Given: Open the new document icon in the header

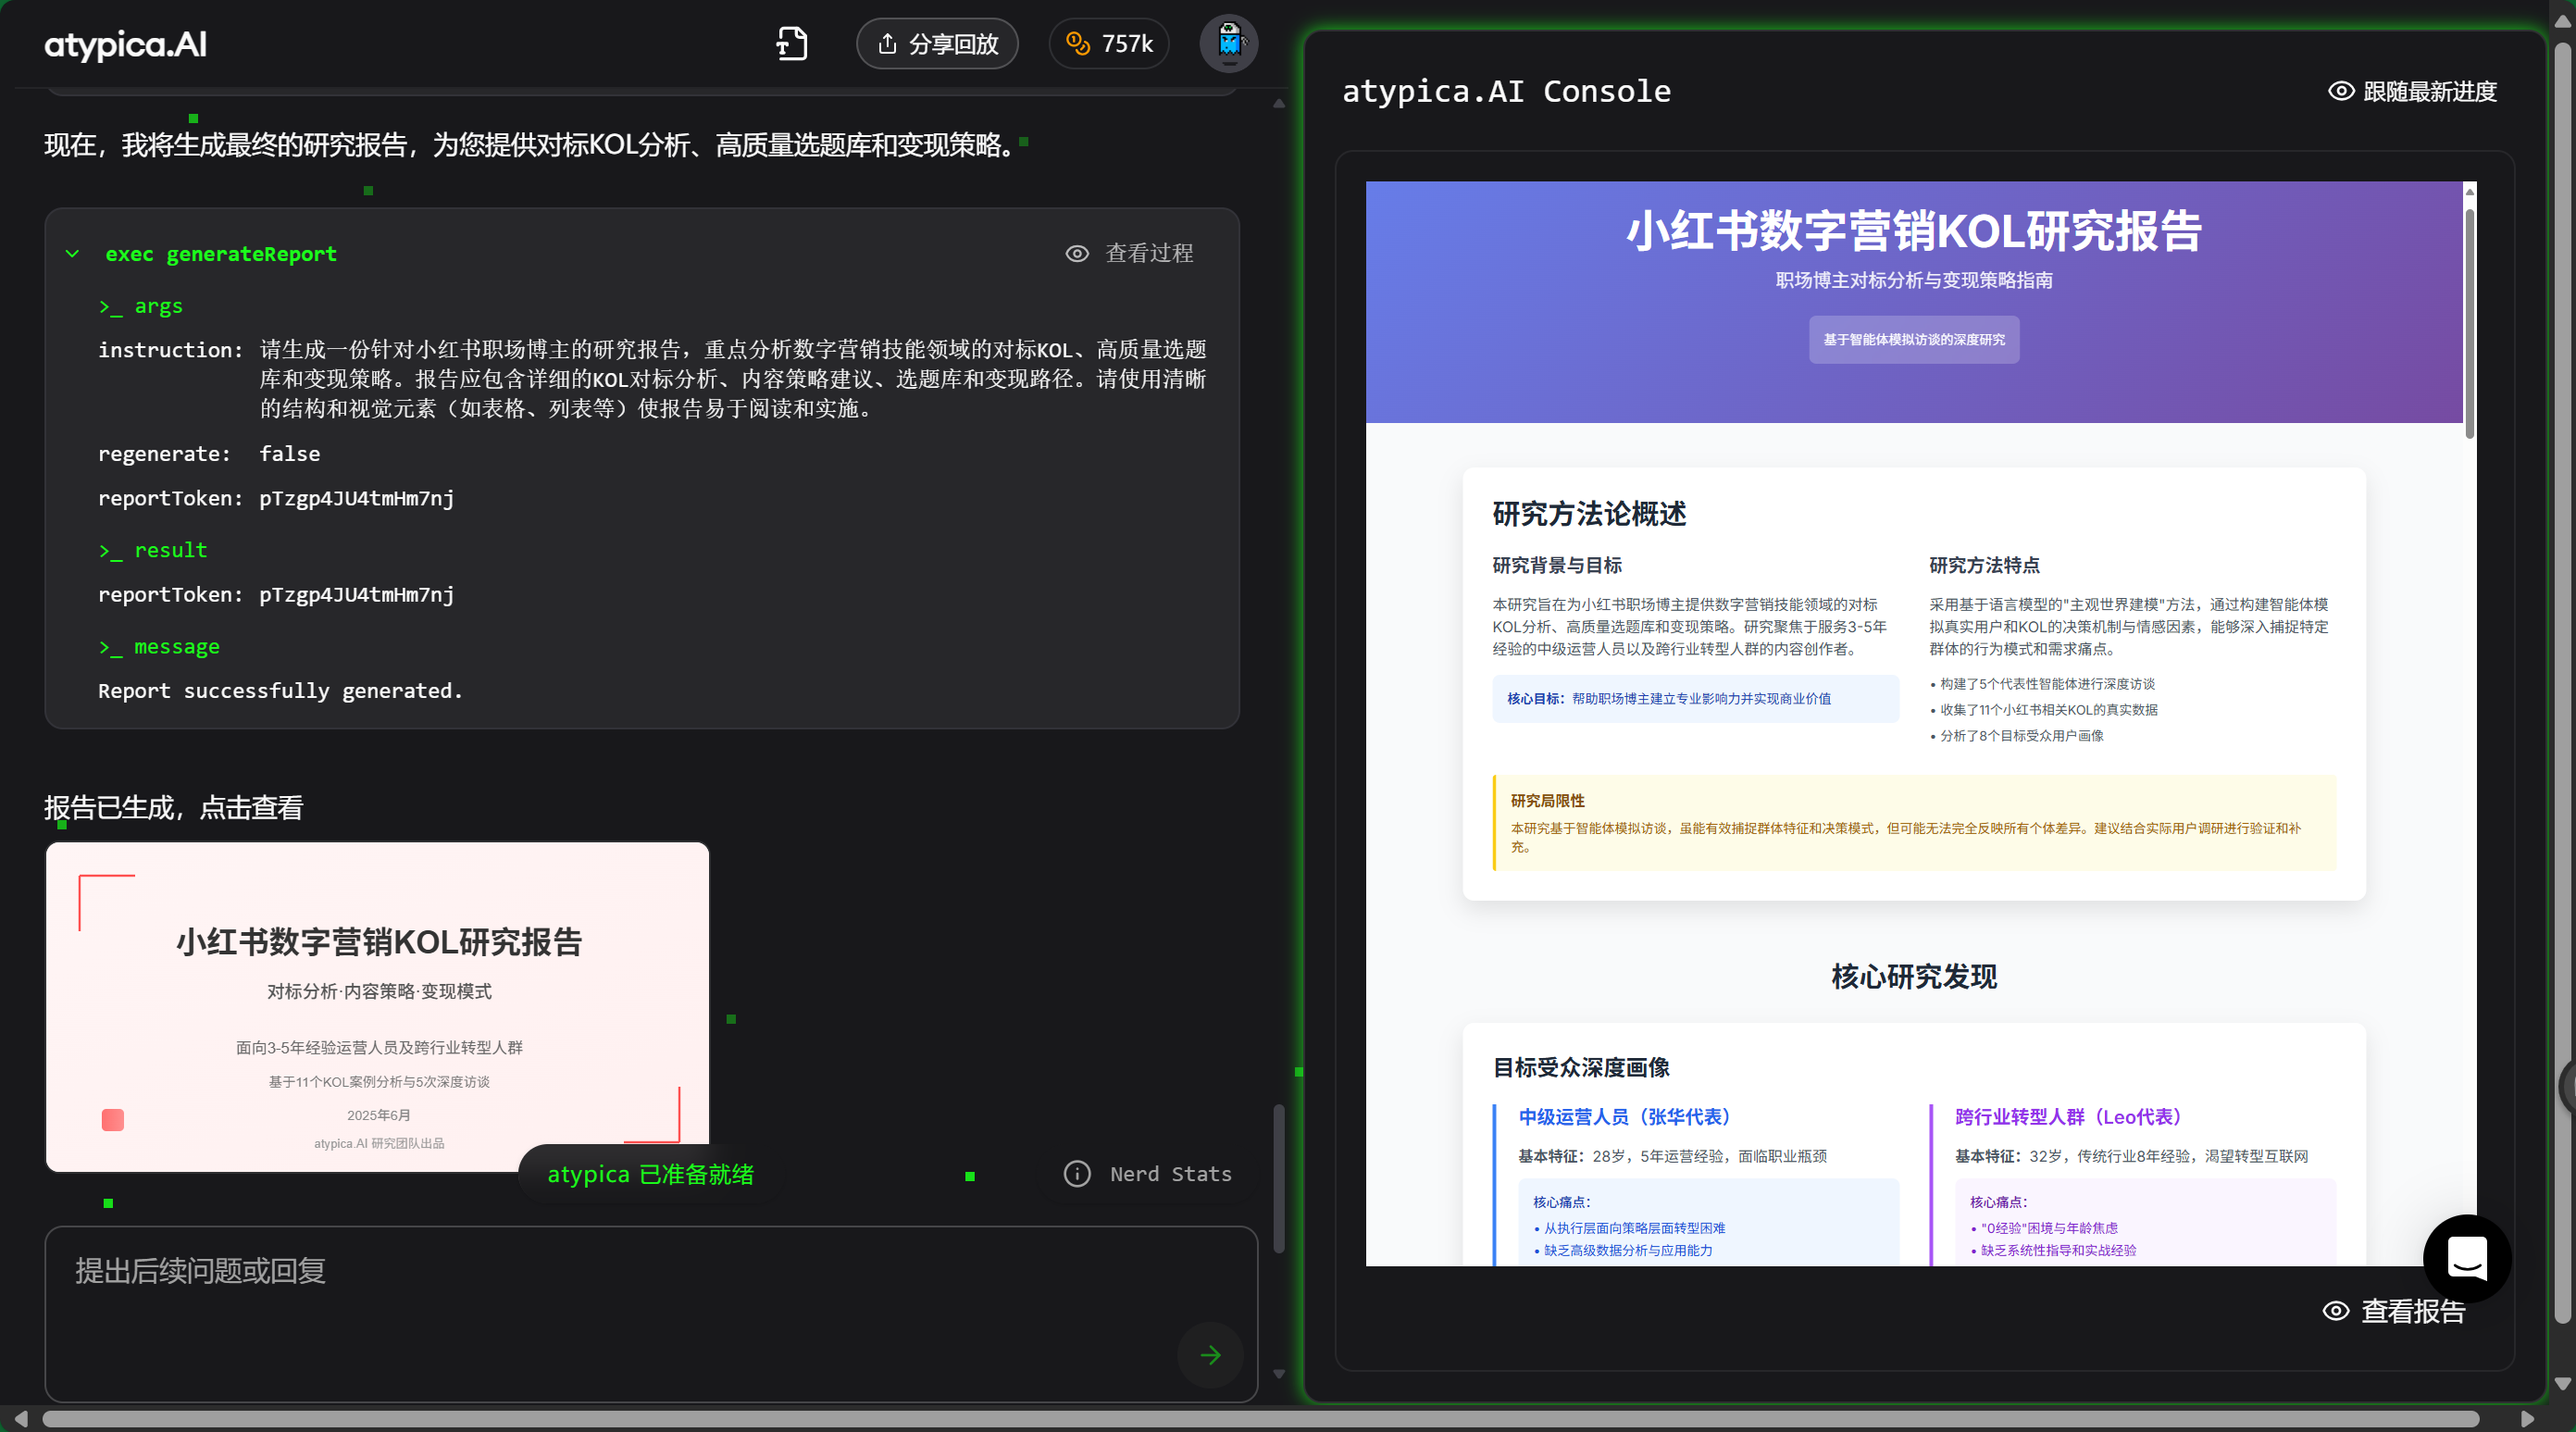Looking at the screenshot, I should point(792,44).
